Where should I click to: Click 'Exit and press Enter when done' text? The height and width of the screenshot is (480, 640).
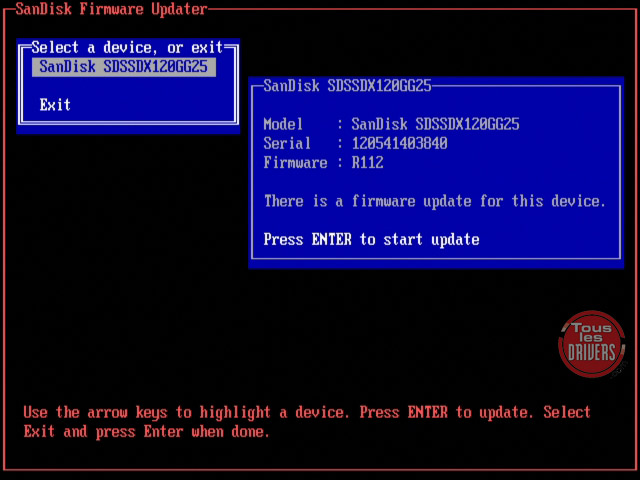click(147, 432)
